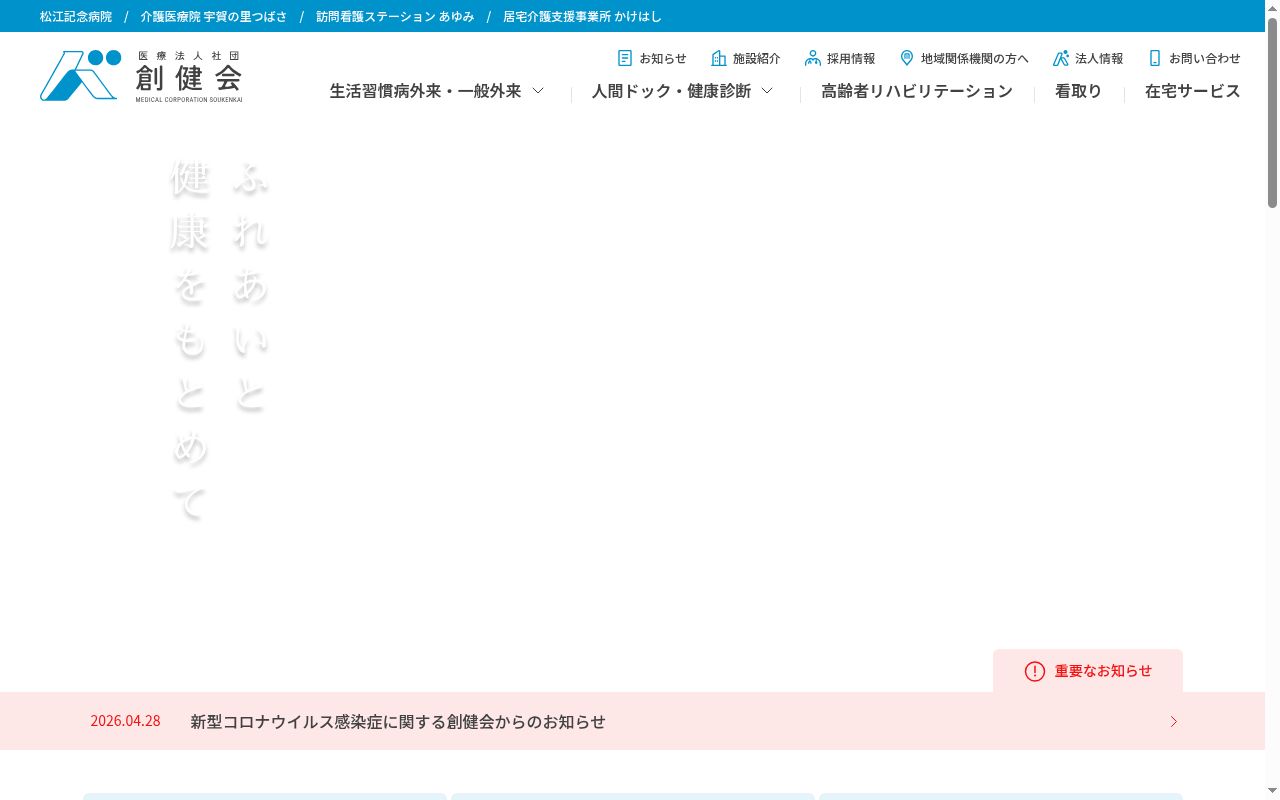The width and height of the screenshot is (1280, 800).
Task: Click the お知らせ header link text
Action: tap(663, 58)
